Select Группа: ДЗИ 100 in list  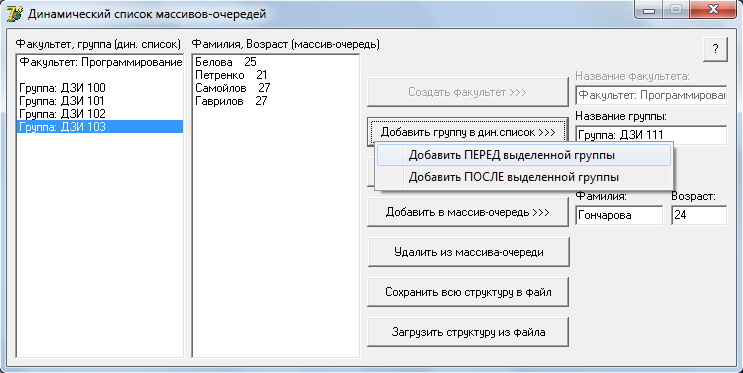click(x=100, y=88)
